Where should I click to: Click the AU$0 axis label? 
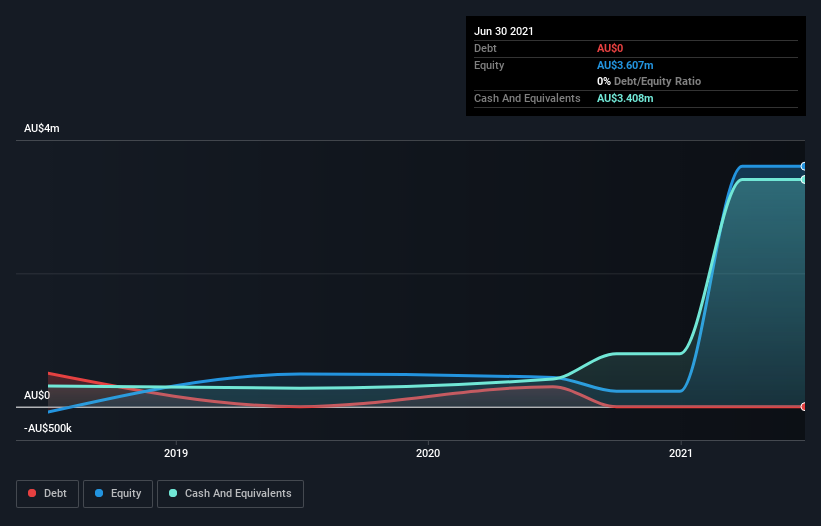(37, 395)
